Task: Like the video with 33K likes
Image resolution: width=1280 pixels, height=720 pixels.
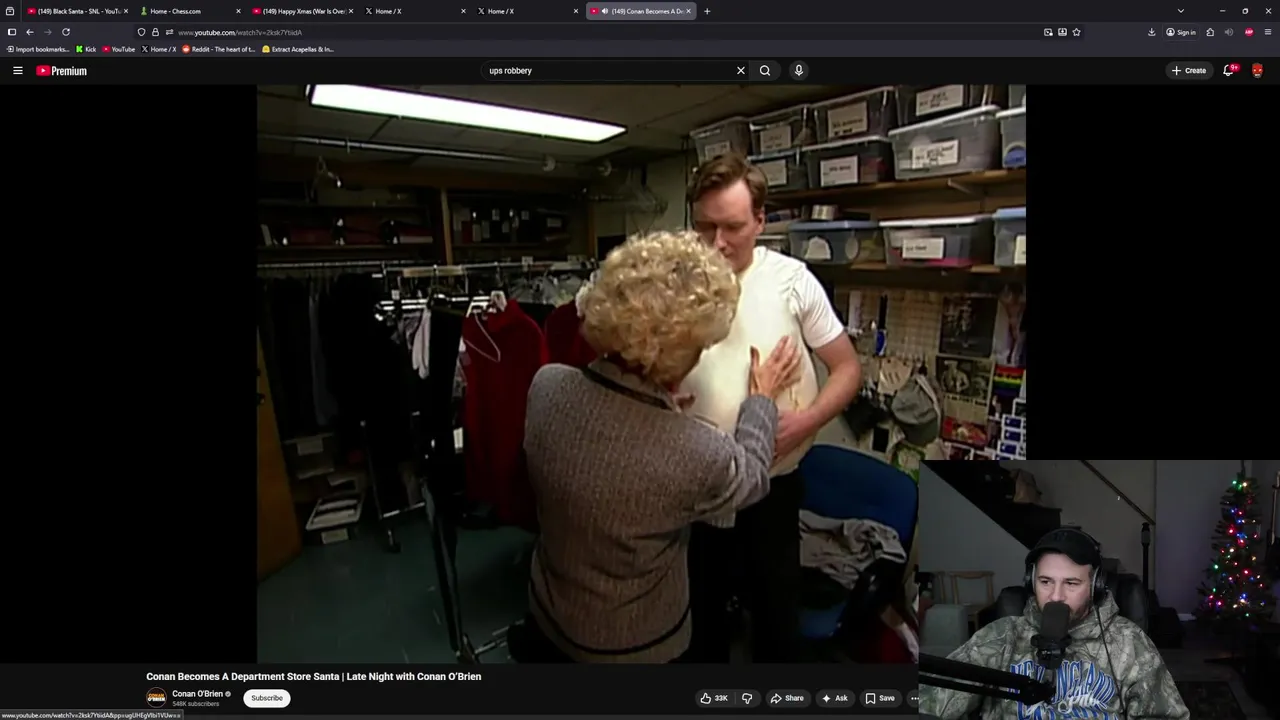Action: pos(714,698)
